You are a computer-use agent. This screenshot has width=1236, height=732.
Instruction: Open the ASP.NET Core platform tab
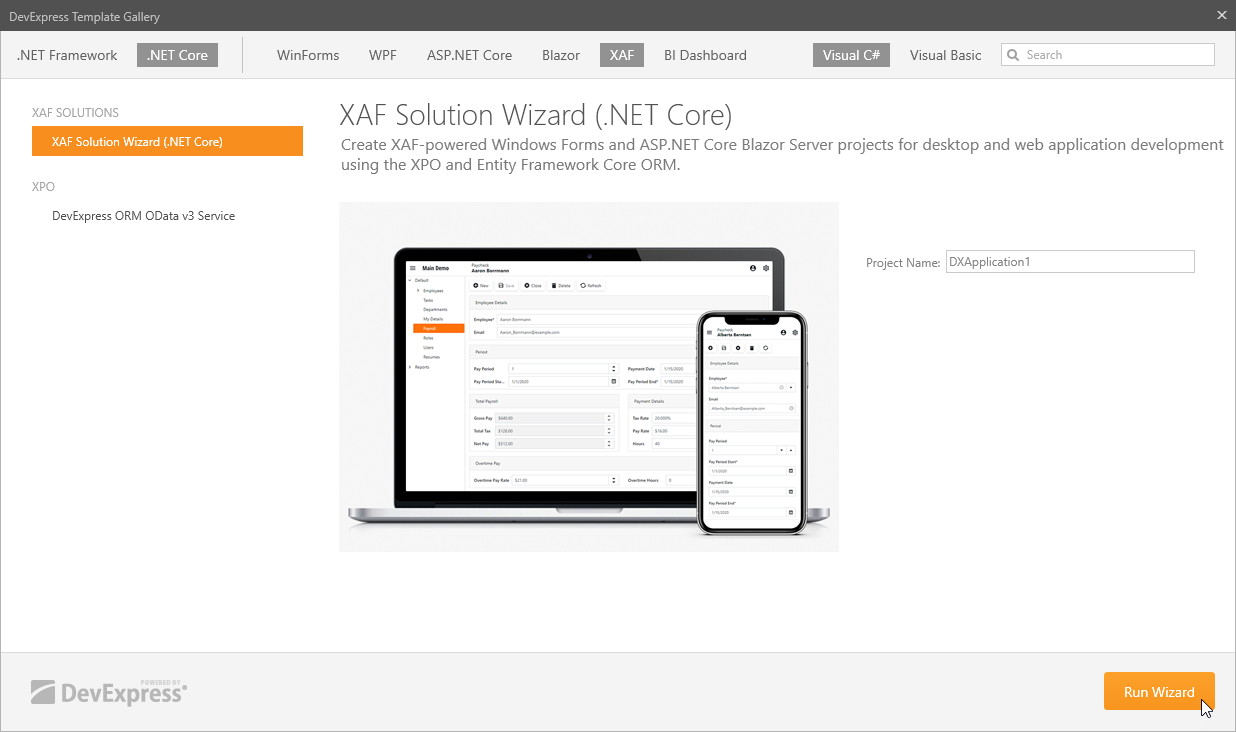coord(469,55)
